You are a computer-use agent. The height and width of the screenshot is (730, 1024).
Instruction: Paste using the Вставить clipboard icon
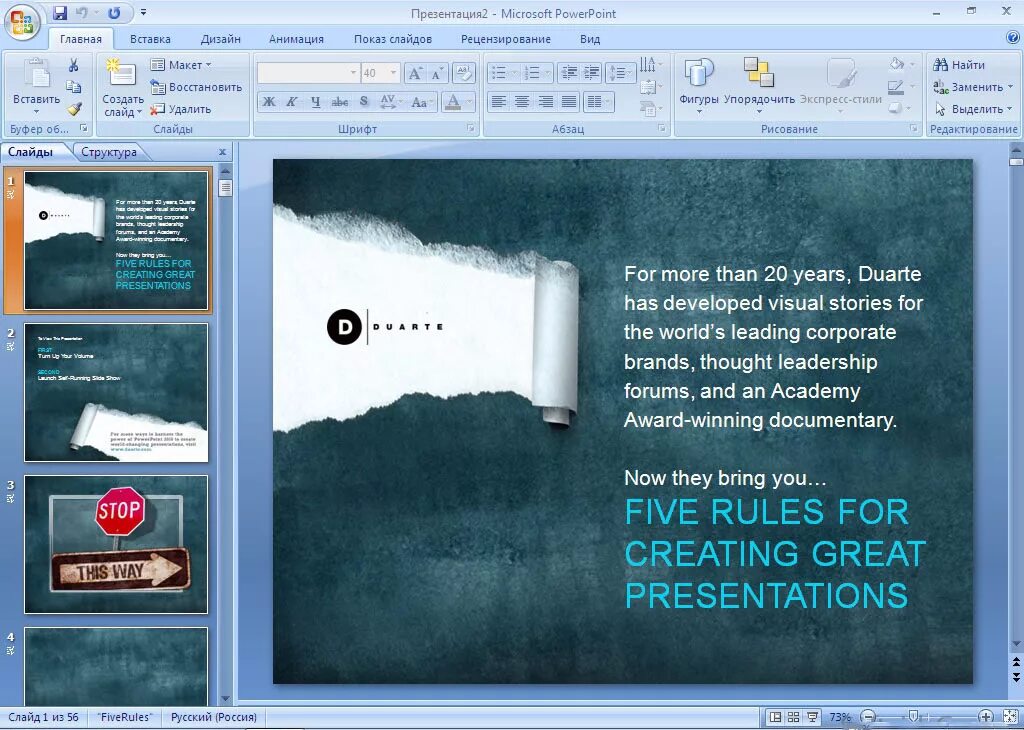(37, 73)
